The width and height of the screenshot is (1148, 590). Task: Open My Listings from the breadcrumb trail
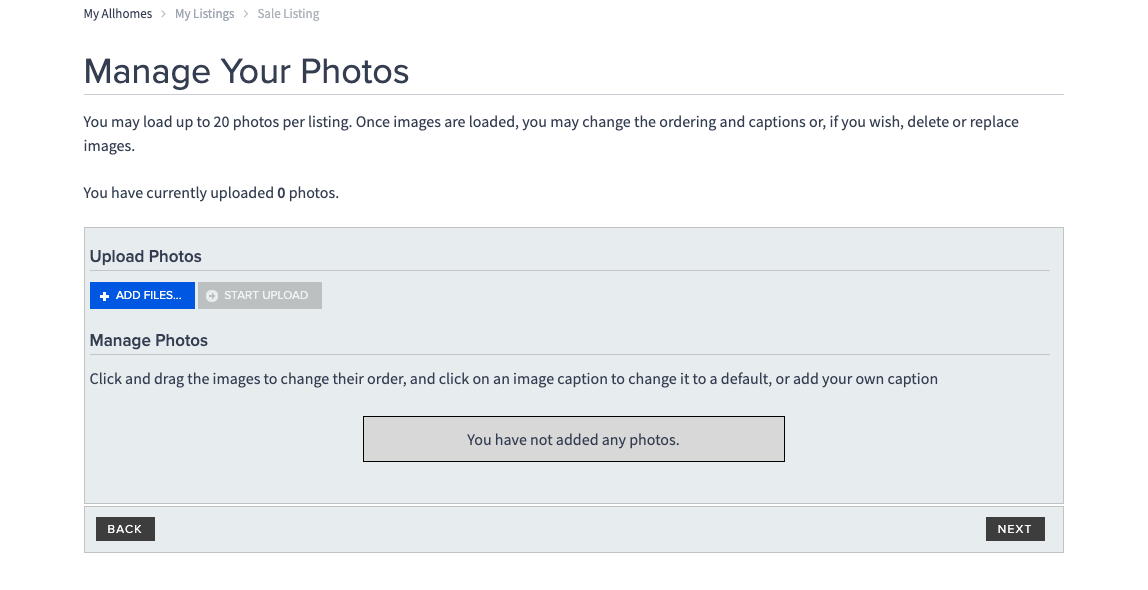click(x=204, y=13)
